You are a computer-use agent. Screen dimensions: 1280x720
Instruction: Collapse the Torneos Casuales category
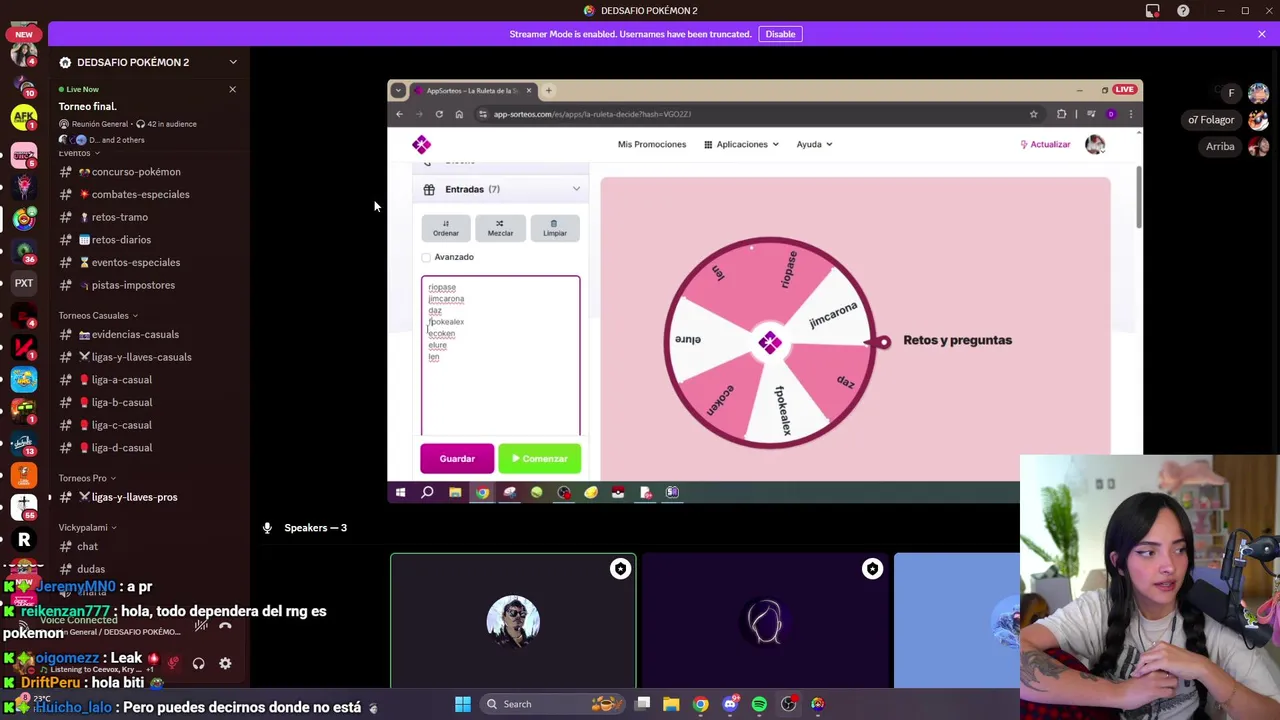98,315
